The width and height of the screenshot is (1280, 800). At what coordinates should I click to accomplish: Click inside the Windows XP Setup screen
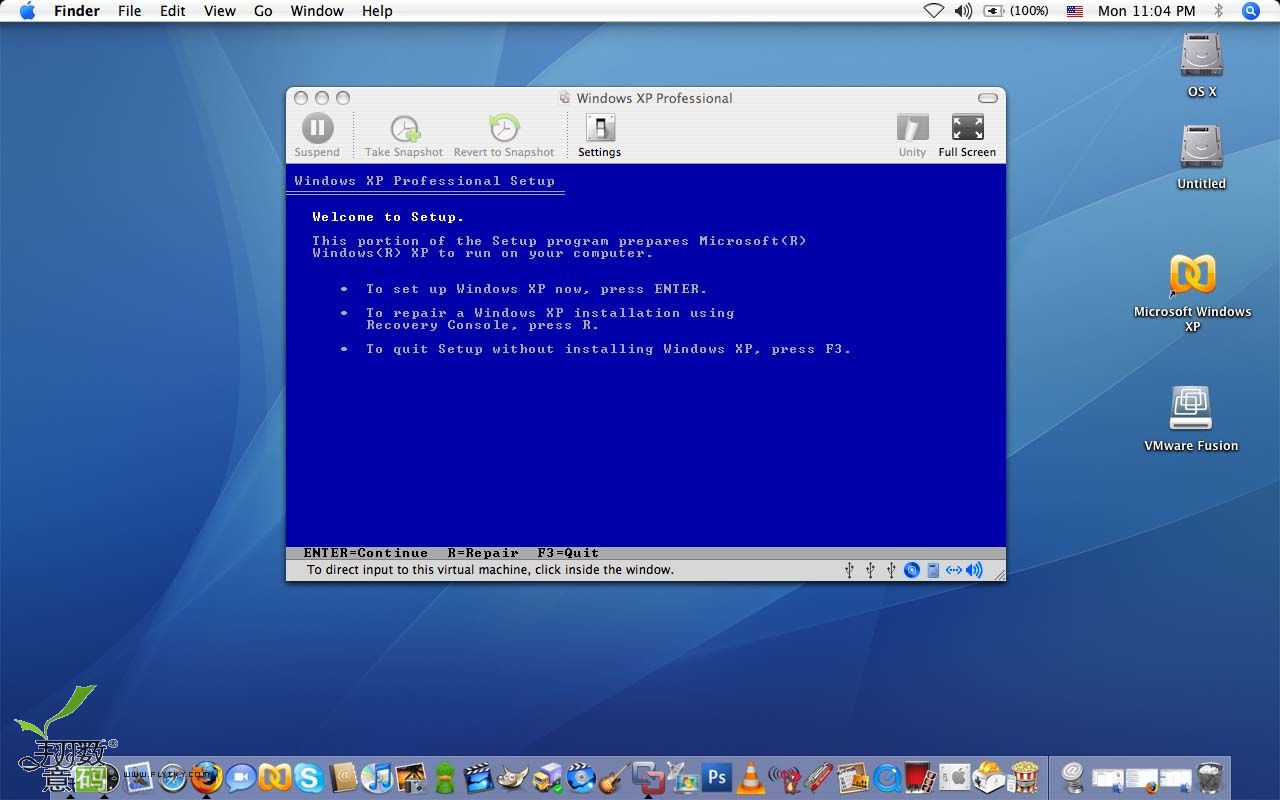(645, 420)
